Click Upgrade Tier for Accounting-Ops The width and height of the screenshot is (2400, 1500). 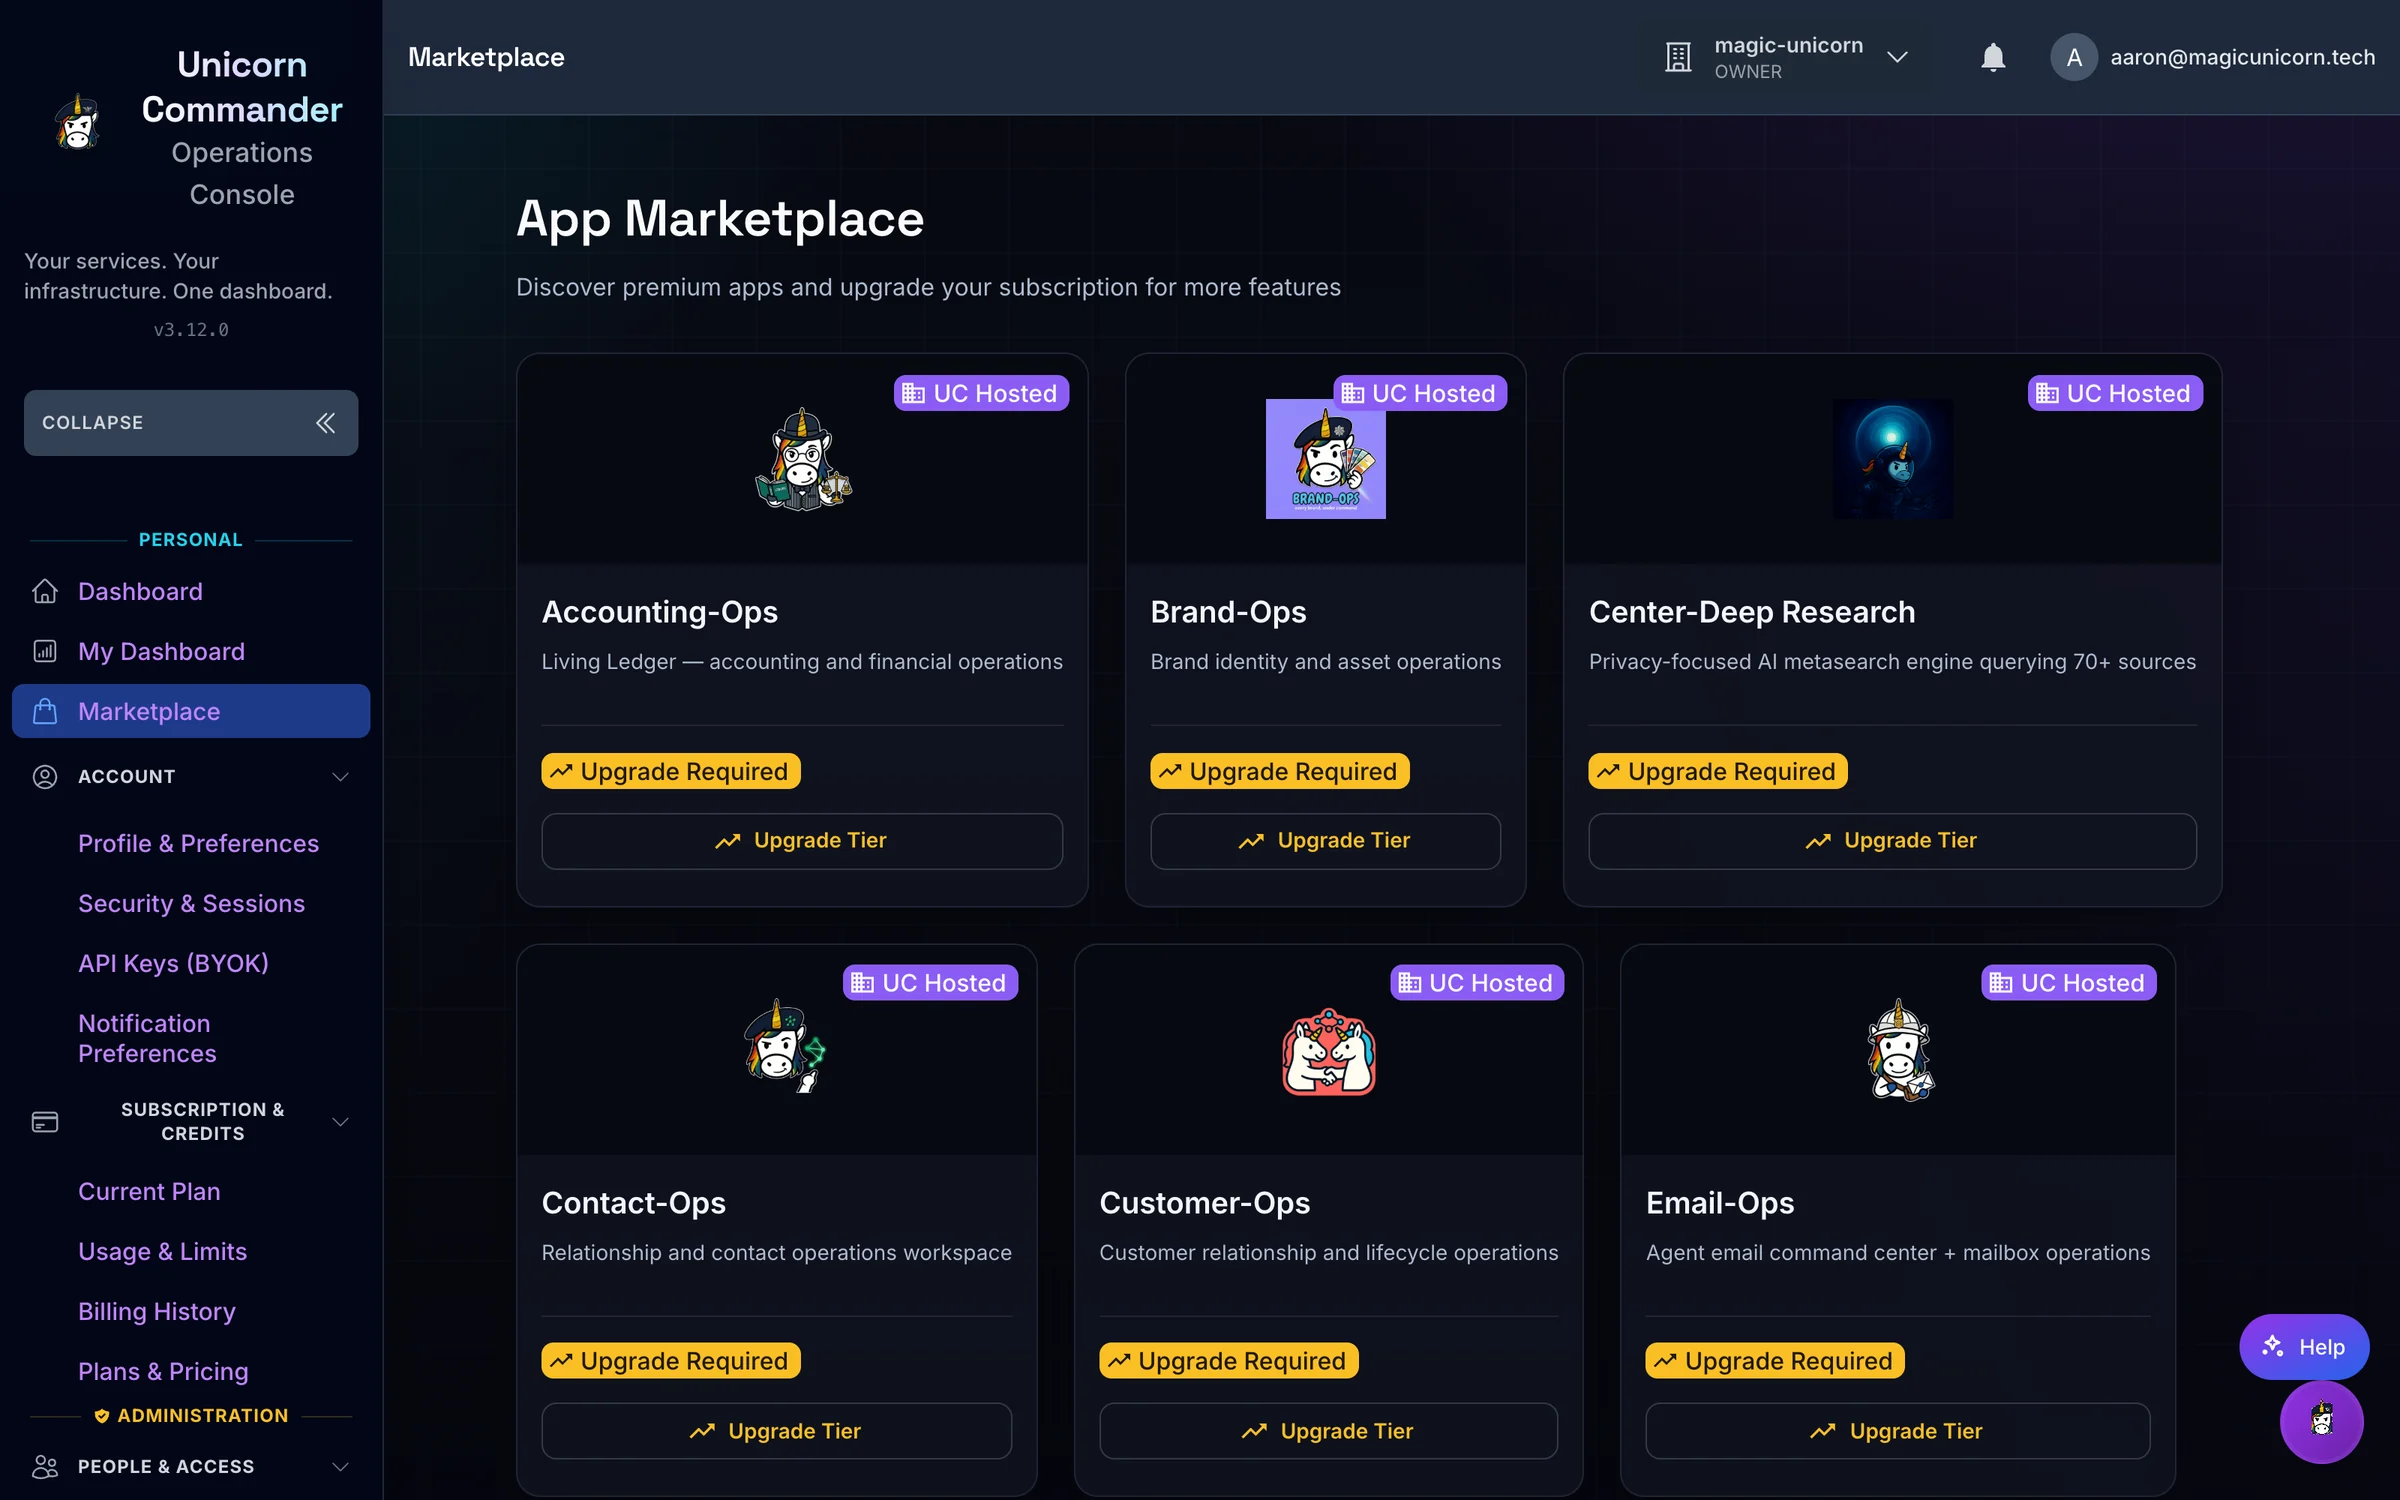802,841
